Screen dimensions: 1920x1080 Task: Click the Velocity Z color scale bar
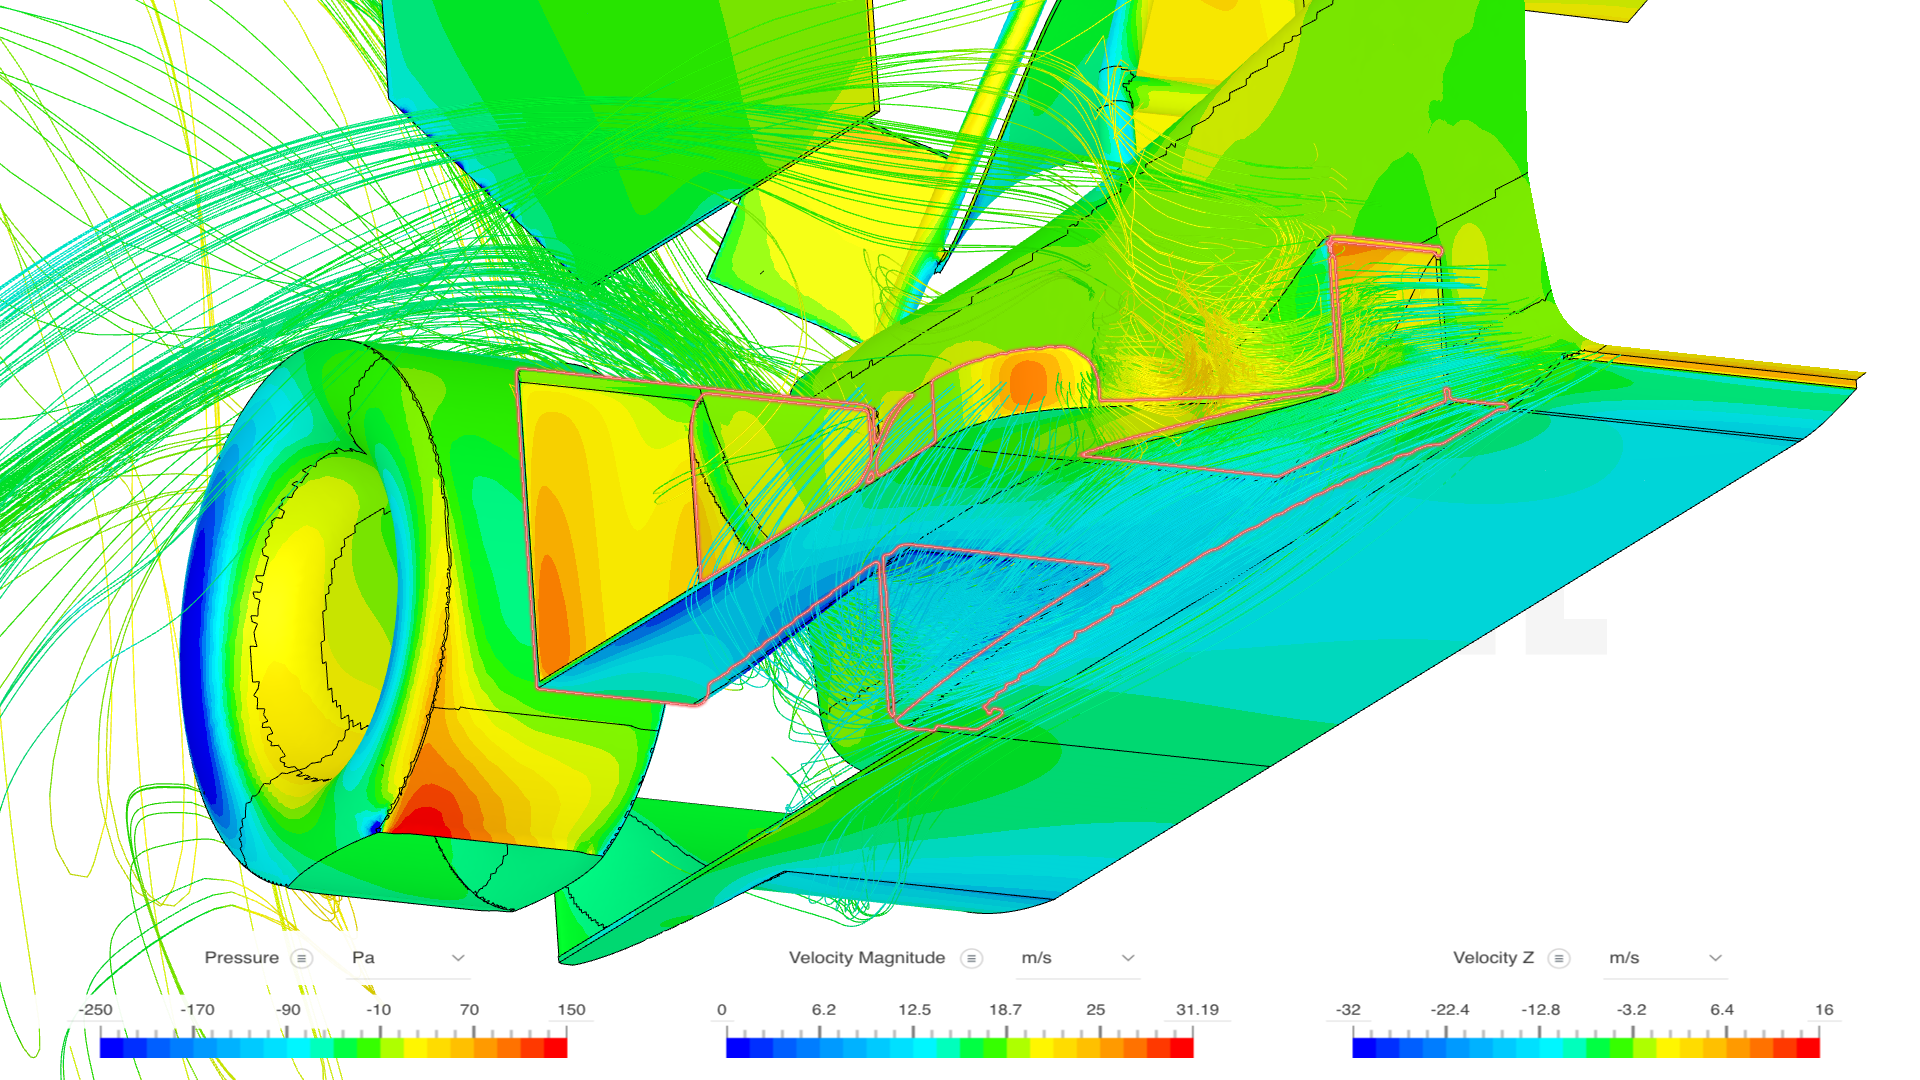[1585, 1048]
